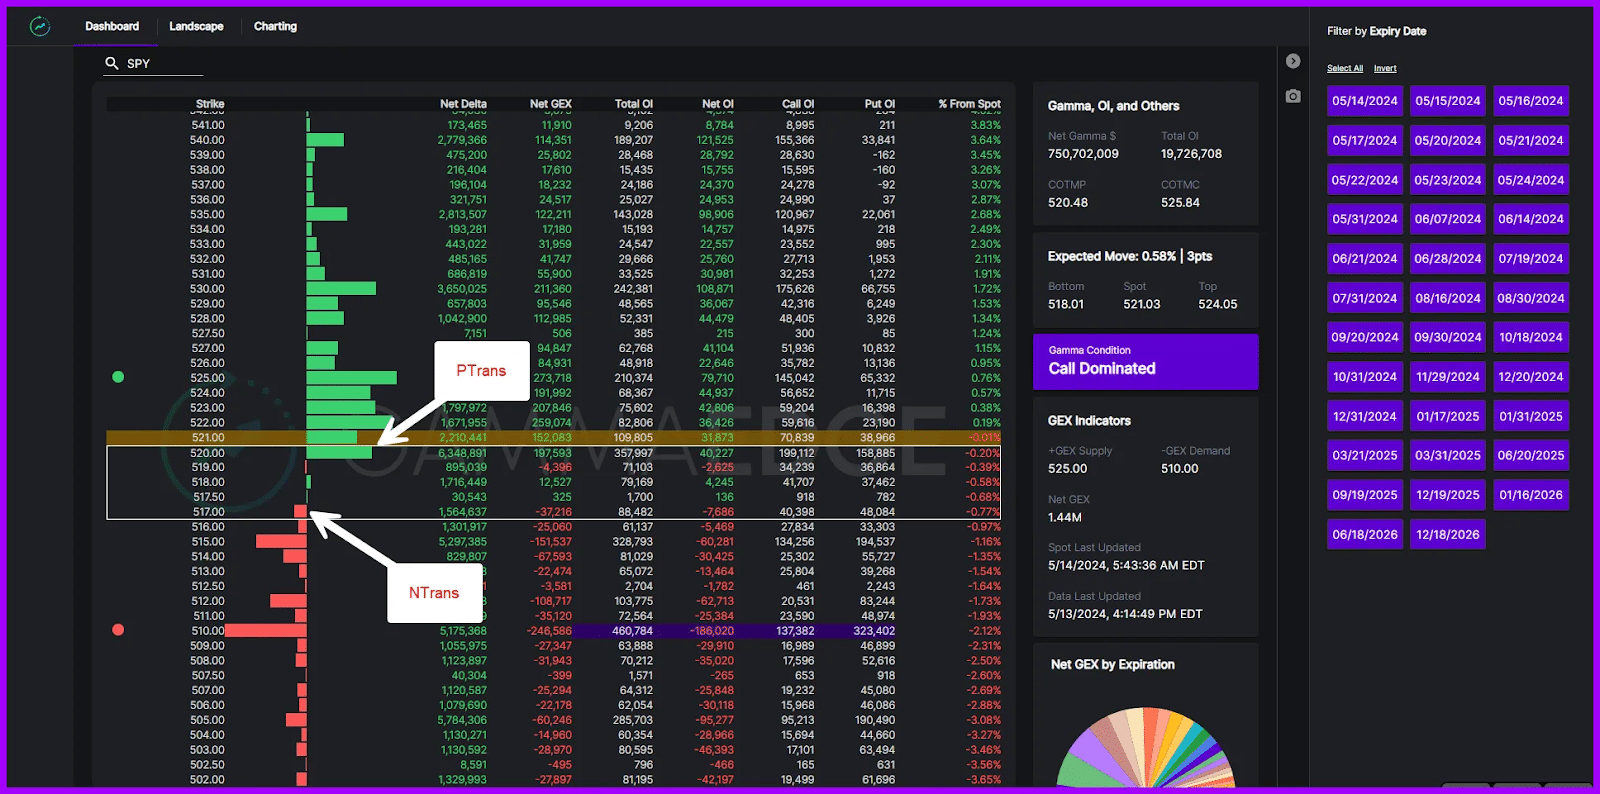Click the Invert link
Image resolution: width=1600 pixels, height=794 pixels.
(1384, 69)
